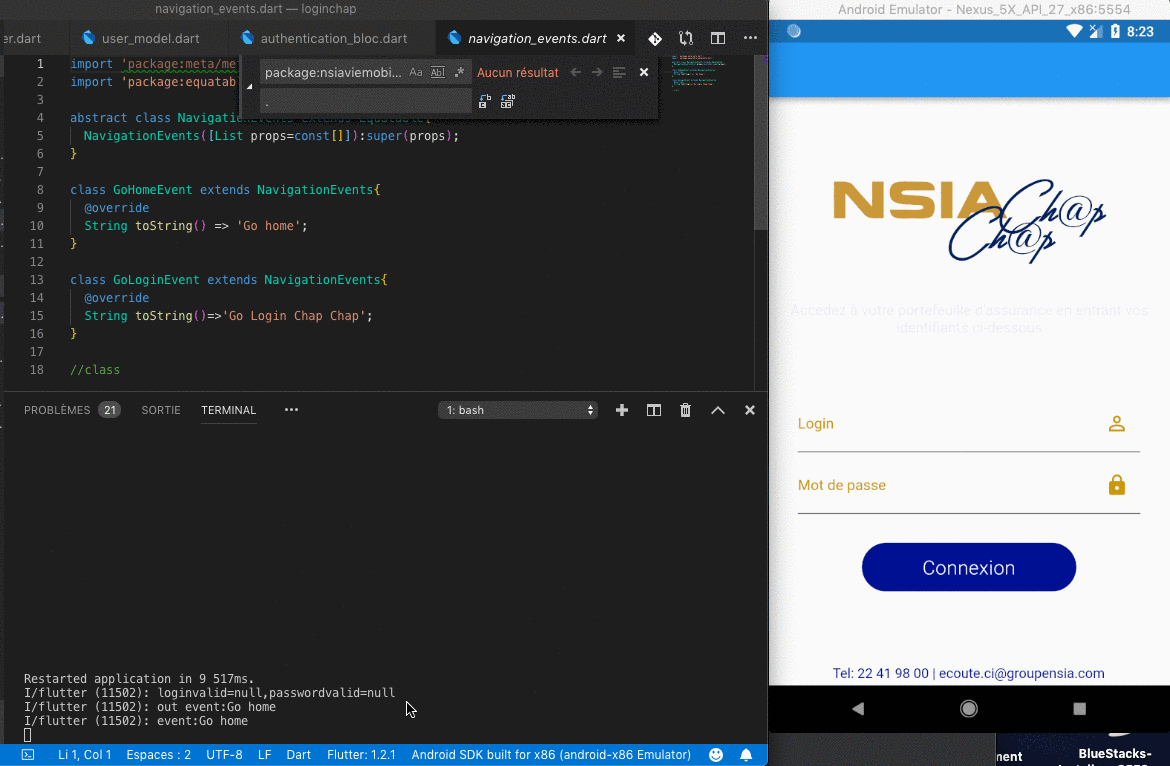Click 'Li 1, Col 1' in status bar
Image resolution: width=1170 pixels, height=766 pixels.
pyautogui.click(x=84, y=755)
